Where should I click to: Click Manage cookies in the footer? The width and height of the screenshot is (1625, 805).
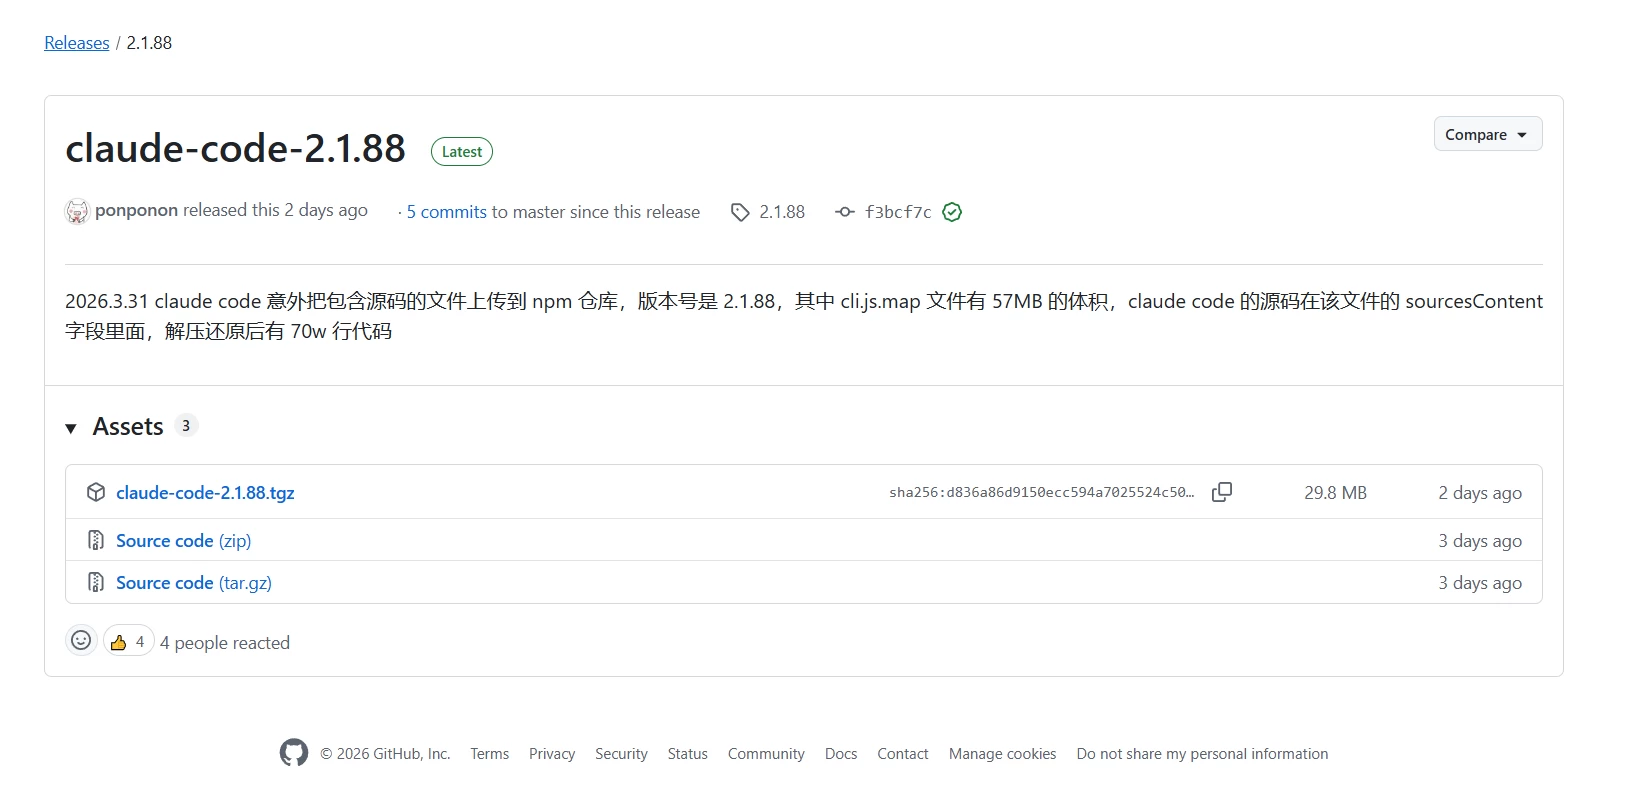(1002, 754)
